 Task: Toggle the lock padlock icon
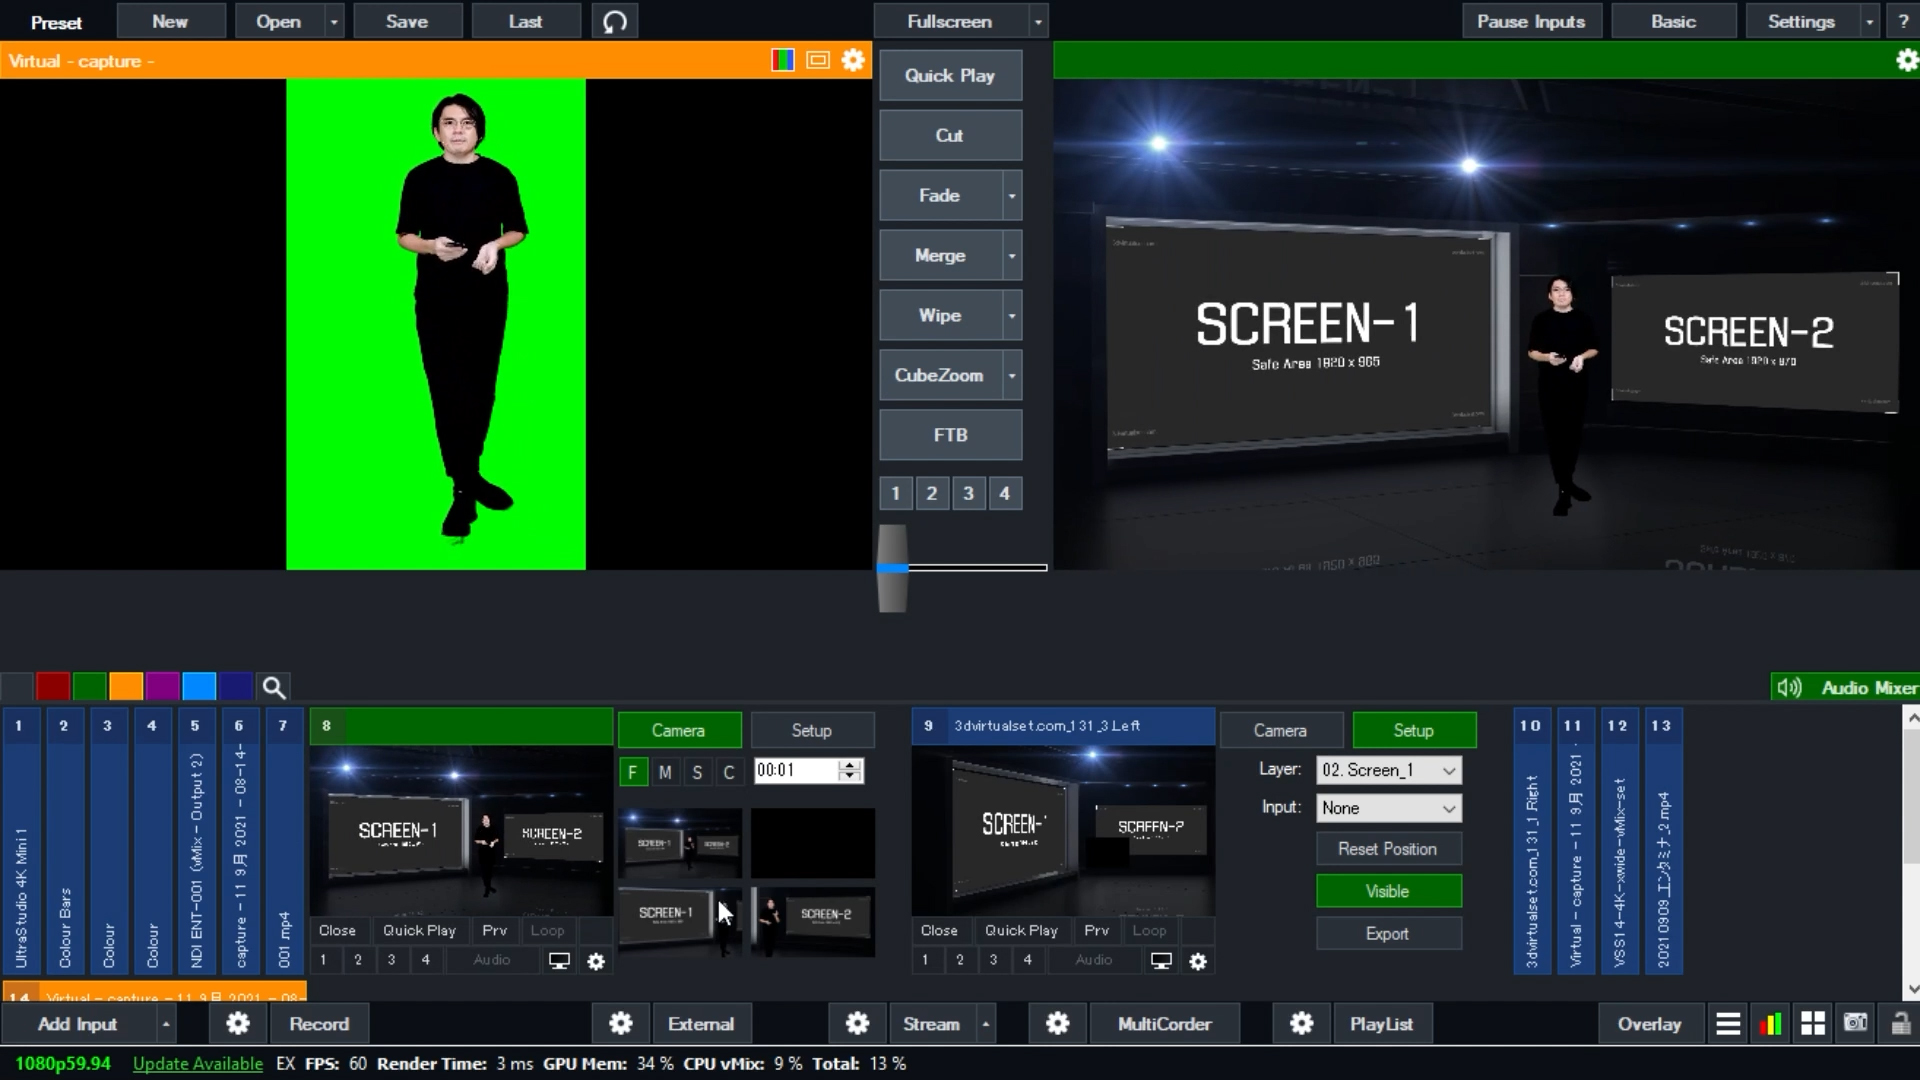pos(1900,1024)
